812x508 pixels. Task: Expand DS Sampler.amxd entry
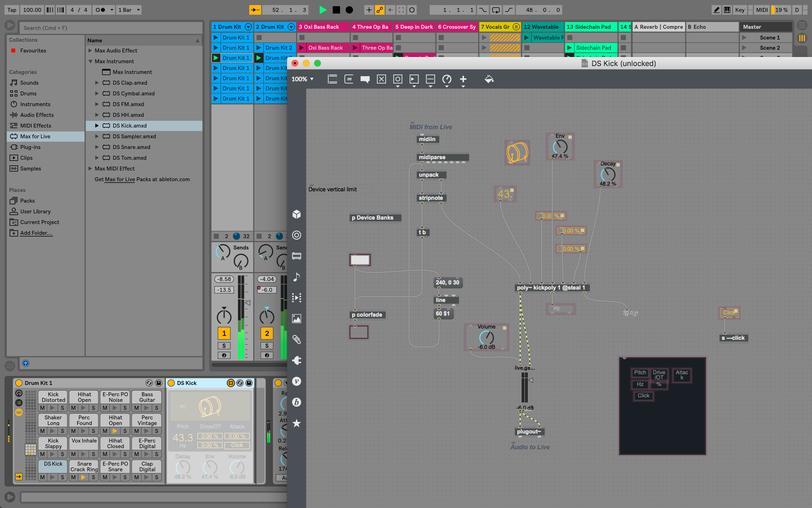tap(96, 137)
